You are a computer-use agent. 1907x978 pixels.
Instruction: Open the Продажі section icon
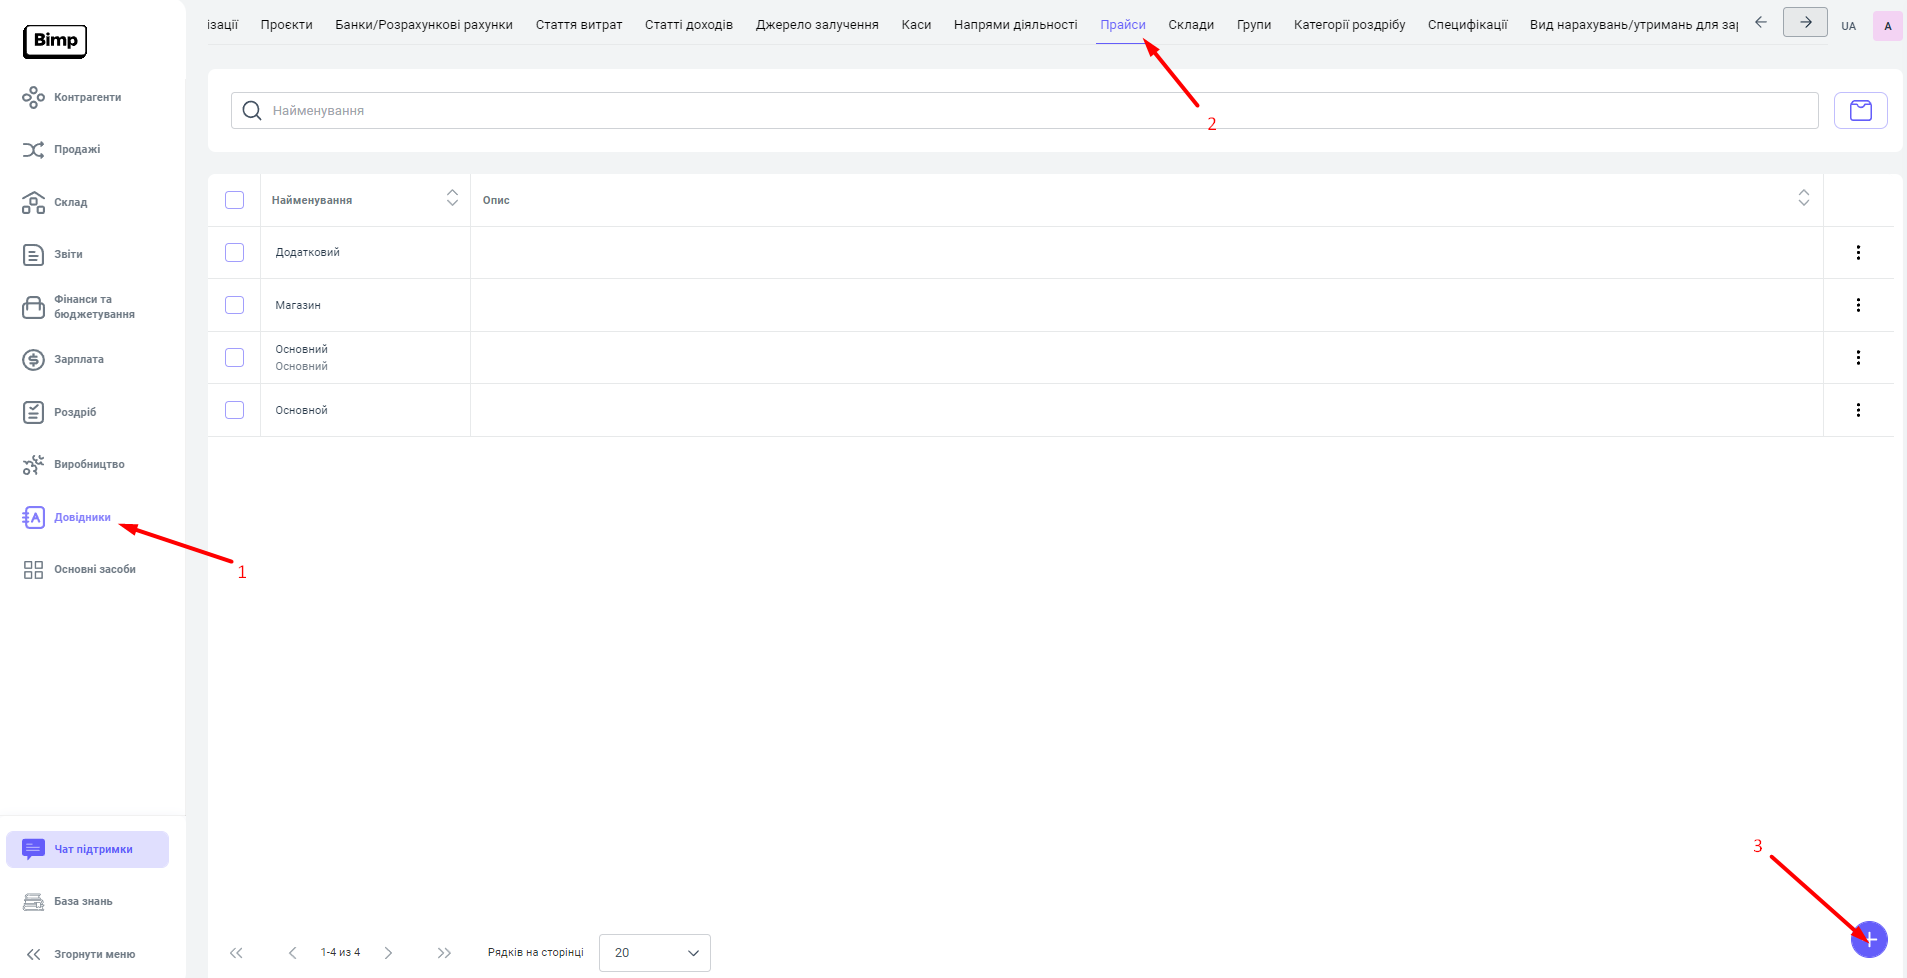pos(33,150)
